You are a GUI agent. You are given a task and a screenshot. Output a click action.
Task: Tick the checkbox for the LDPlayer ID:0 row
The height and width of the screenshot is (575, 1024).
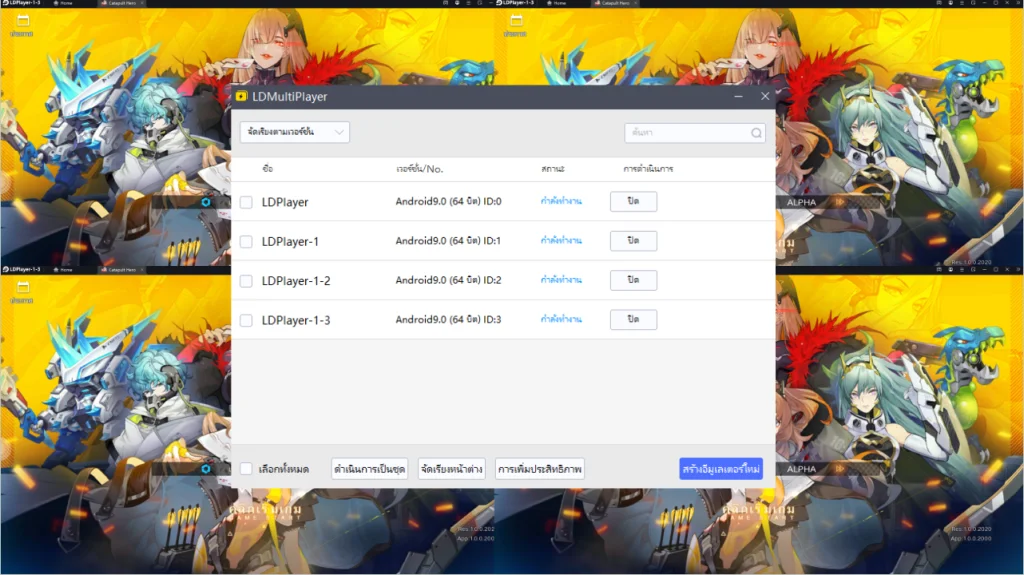(x=246, y=202)
